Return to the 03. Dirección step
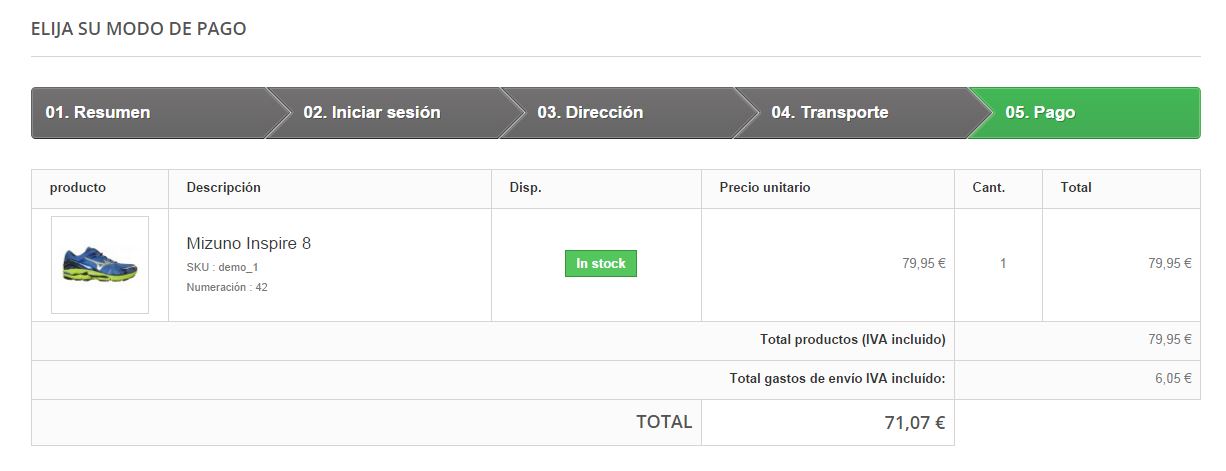 pyautogui.click(x=590, y=113)
